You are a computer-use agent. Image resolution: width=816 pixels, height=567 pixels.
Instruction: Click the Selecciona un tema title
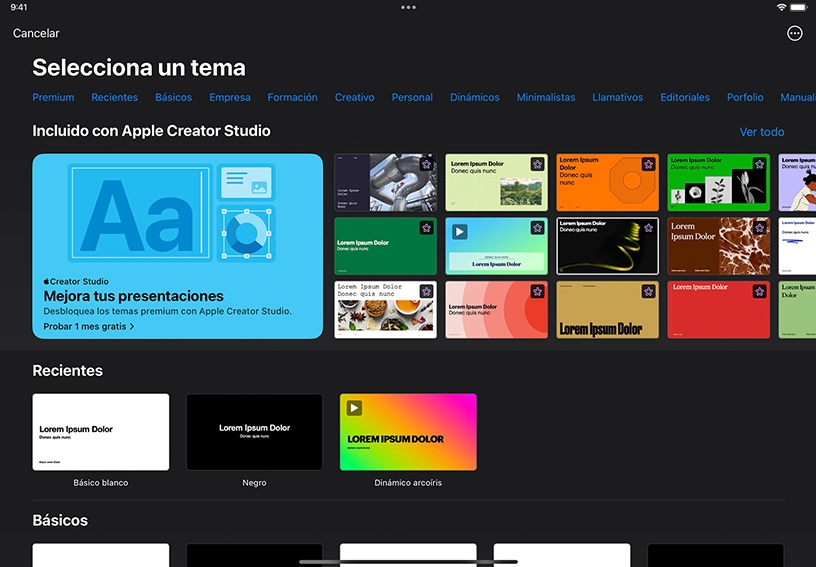pyautogui.click(x=139, y=68)
